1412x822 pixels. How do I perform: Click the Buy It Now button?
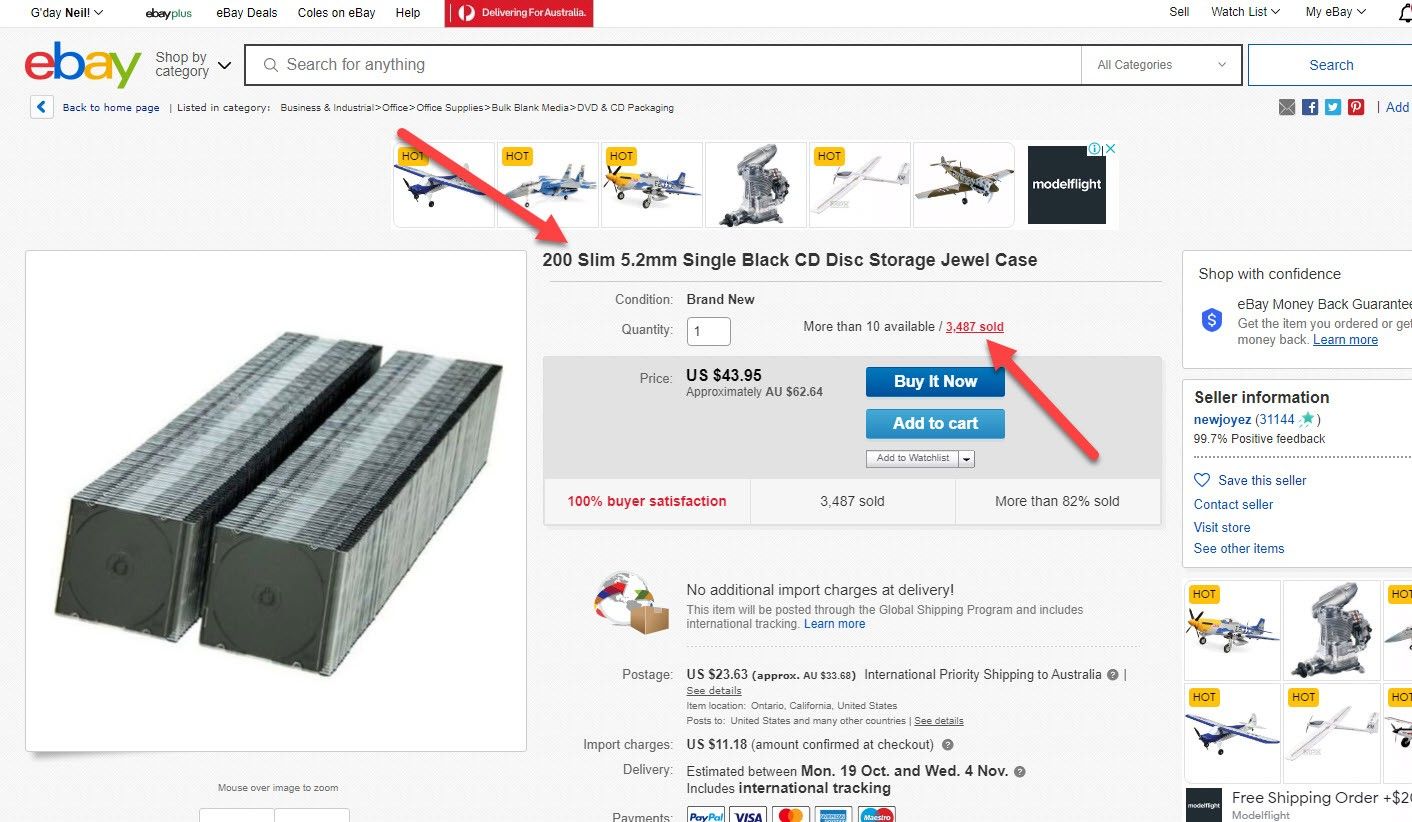coord(935,381)
